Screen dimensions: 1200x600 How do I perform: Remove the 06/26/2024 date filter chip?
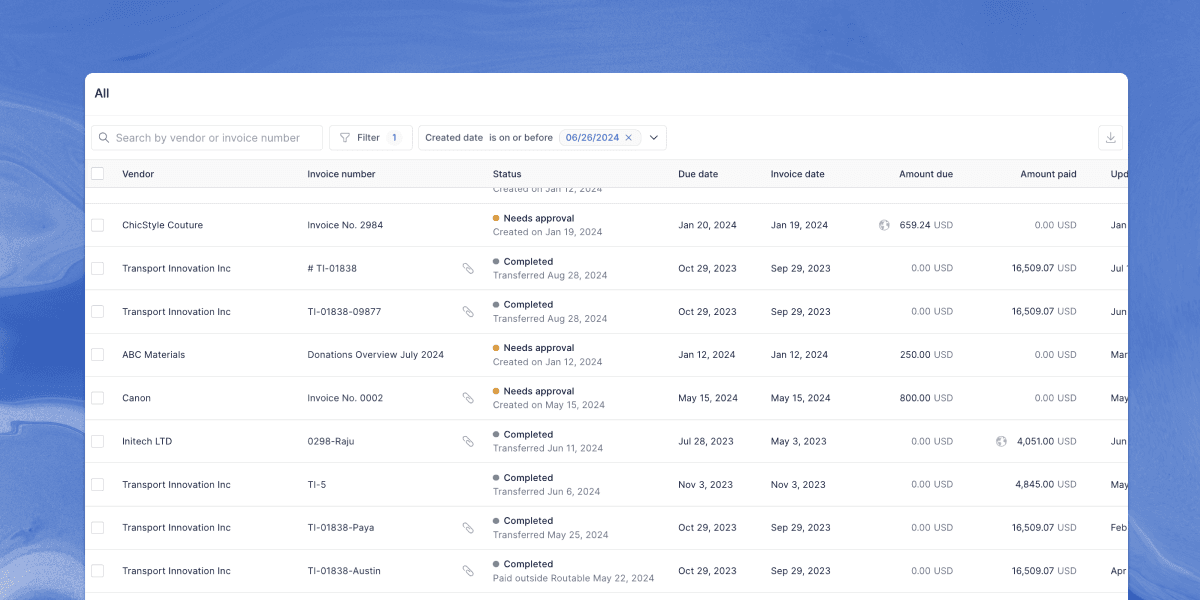click(628, 138)
